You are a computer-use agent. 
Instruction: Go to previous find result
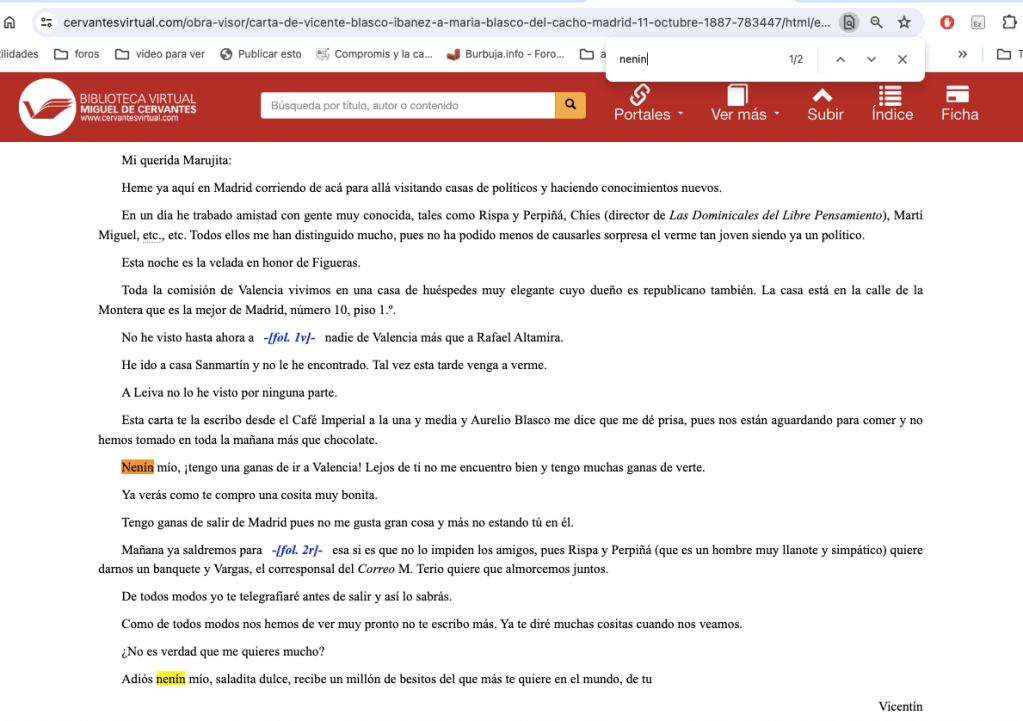click(840, 59)
